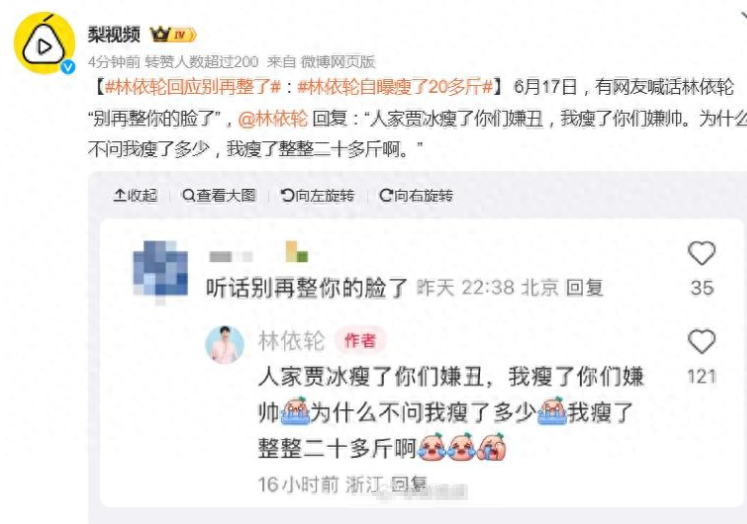Open hashtag #林依轮自曝瘦了20多斤#
This screenshot has width=747, height=524.
(395, 87)
